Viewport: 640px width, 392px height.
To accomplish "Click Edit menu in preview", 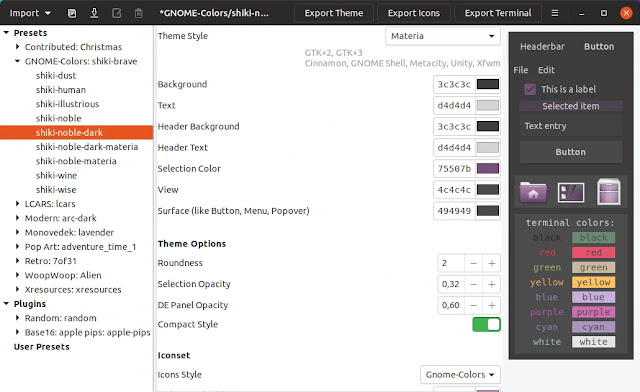I will pyautogui.click(x=546, y=70).
